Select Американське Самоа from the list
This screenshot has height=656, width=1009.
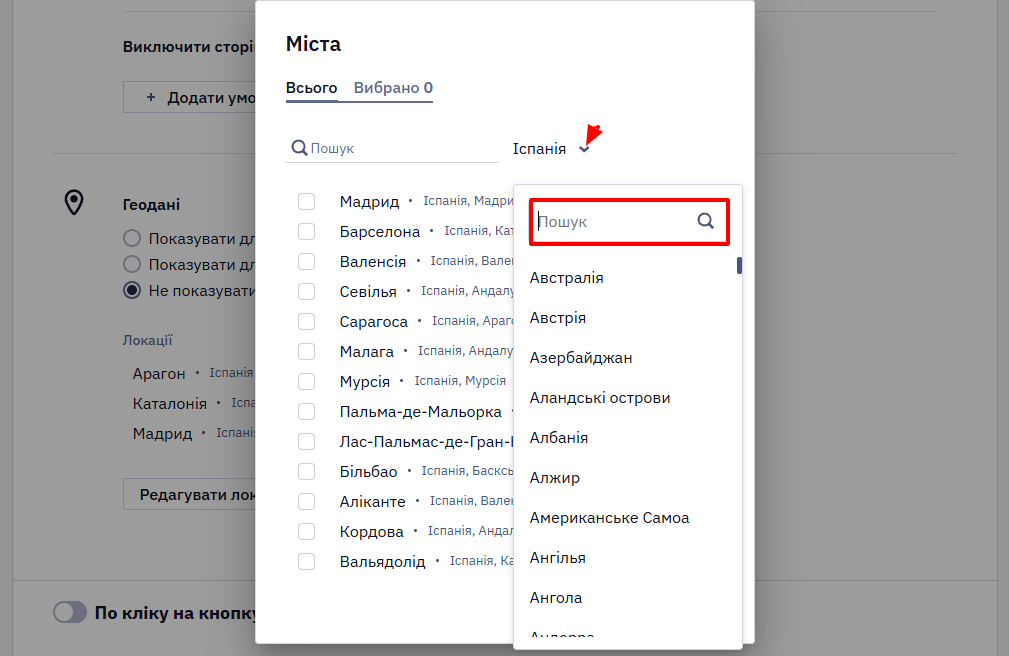click(609, 518)
